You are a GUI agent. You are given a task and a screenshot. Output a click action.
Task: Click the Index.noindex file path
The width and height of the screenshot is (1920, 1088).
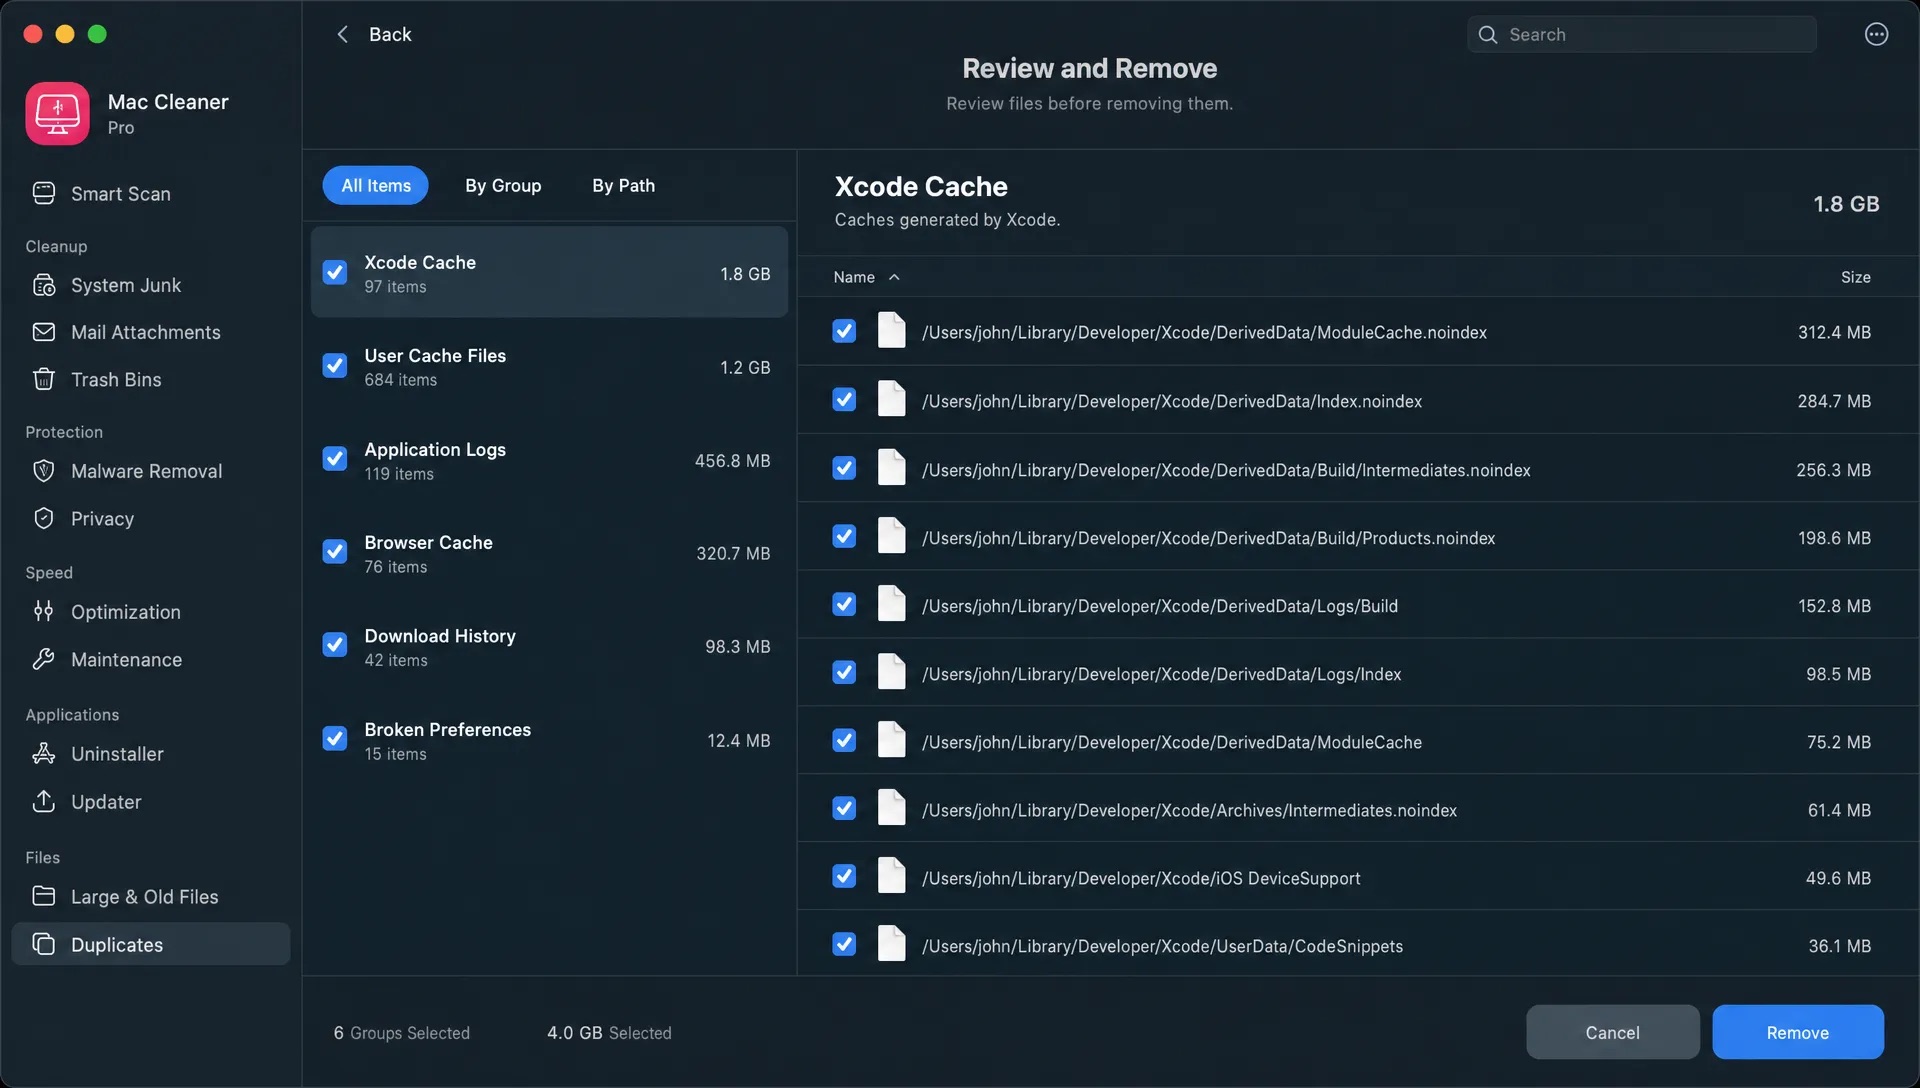(1171, 401)
